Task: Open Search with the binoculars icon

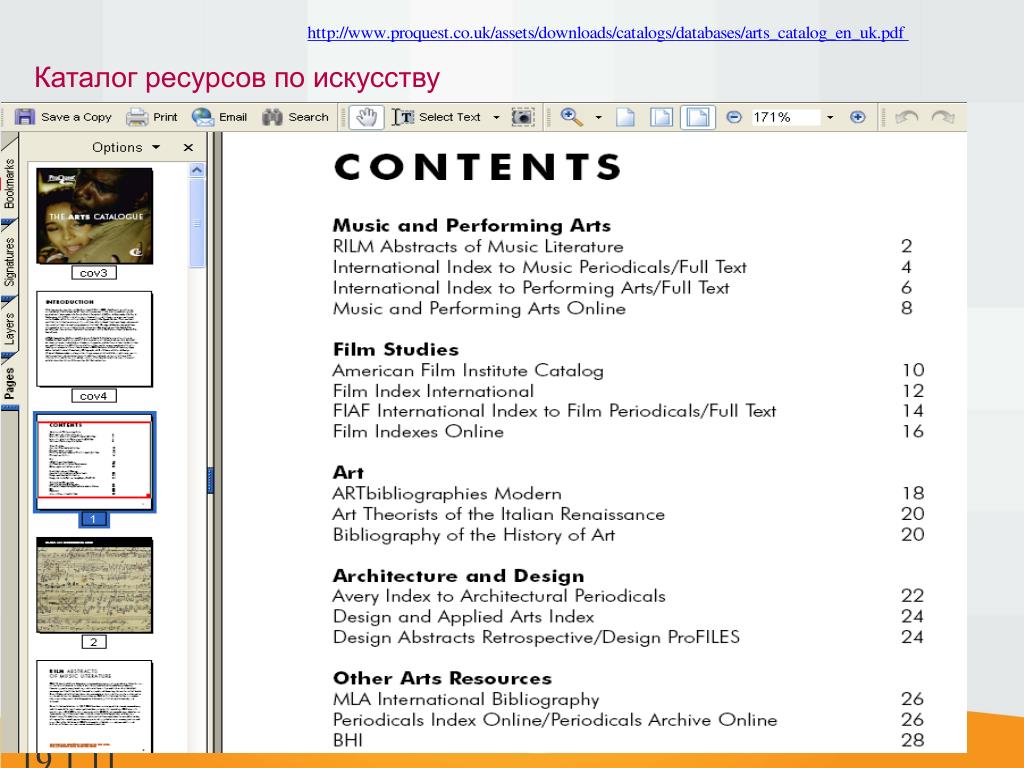Action: pos(272,117)
